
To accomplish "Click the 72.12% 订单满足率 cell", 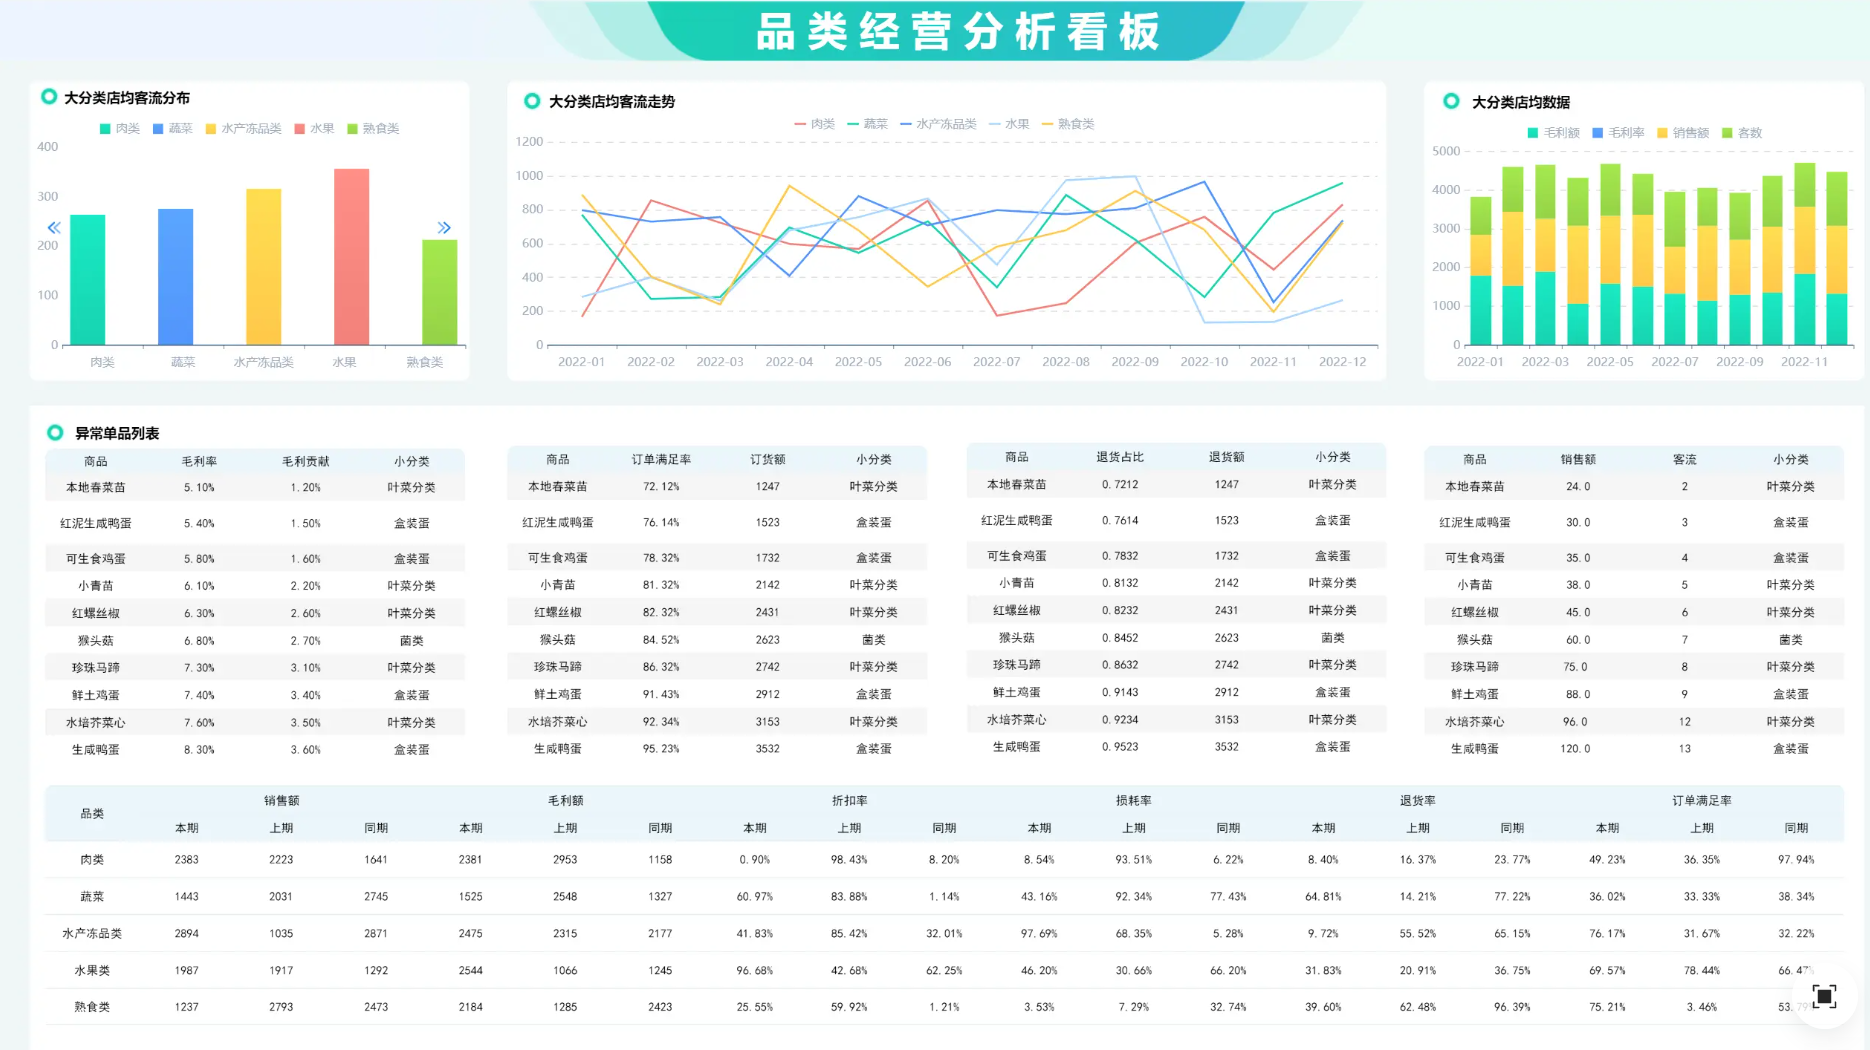I will [661, 487].
